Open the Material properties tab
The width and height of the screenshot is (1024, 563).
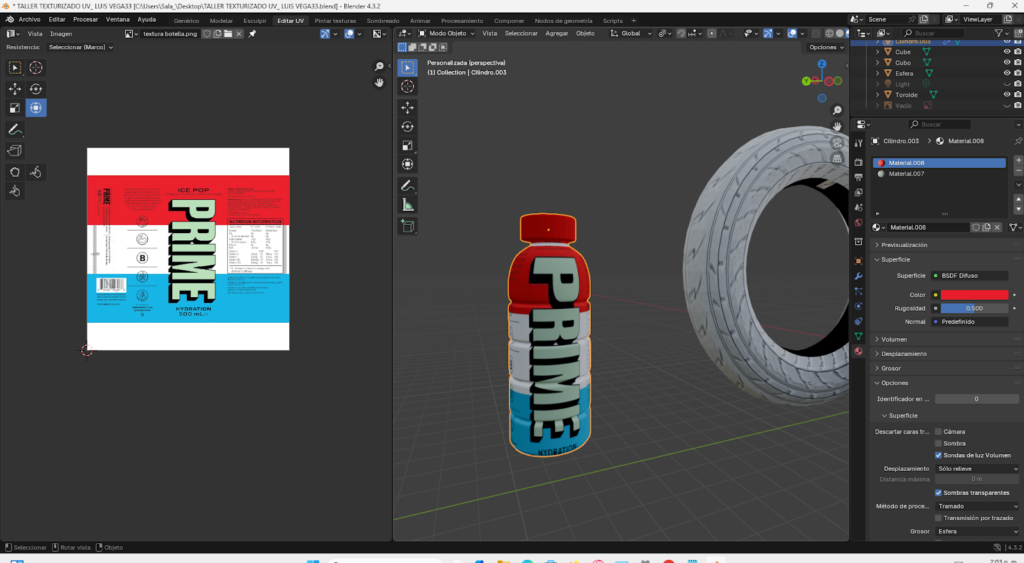click(x=858, y=351)
